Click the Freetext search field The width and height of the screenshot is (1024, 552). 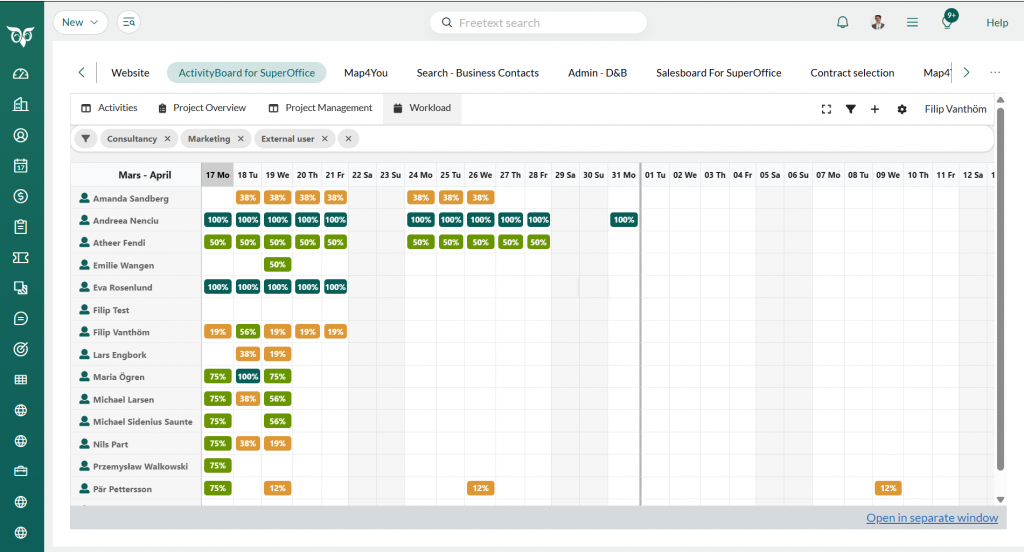point(538,23)
